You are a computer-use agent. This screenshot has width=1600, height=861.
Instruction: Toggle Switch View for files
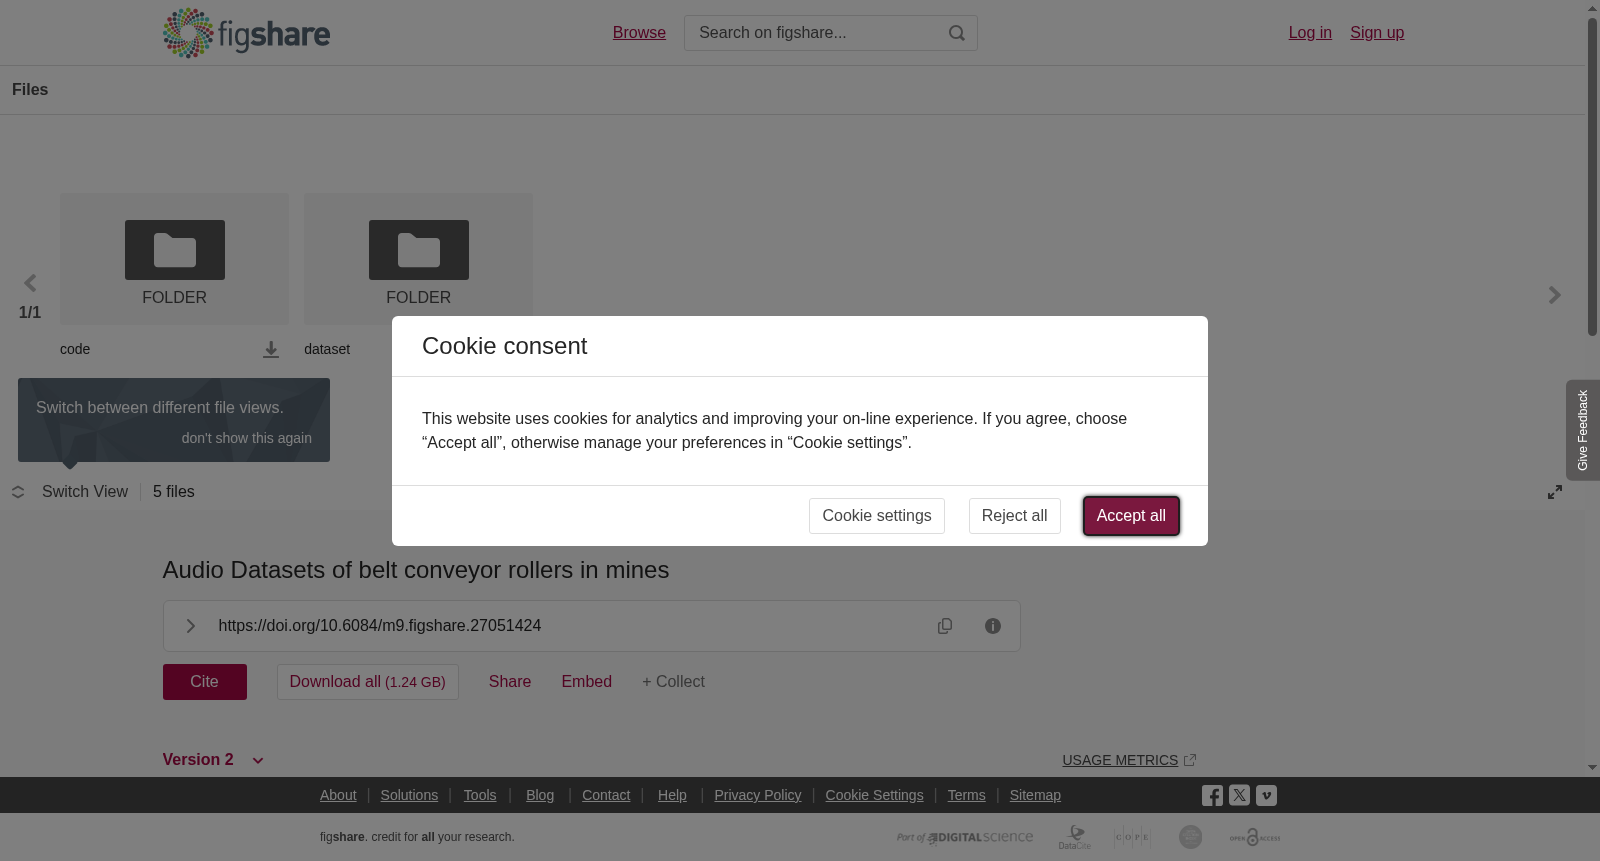[70, 492]
